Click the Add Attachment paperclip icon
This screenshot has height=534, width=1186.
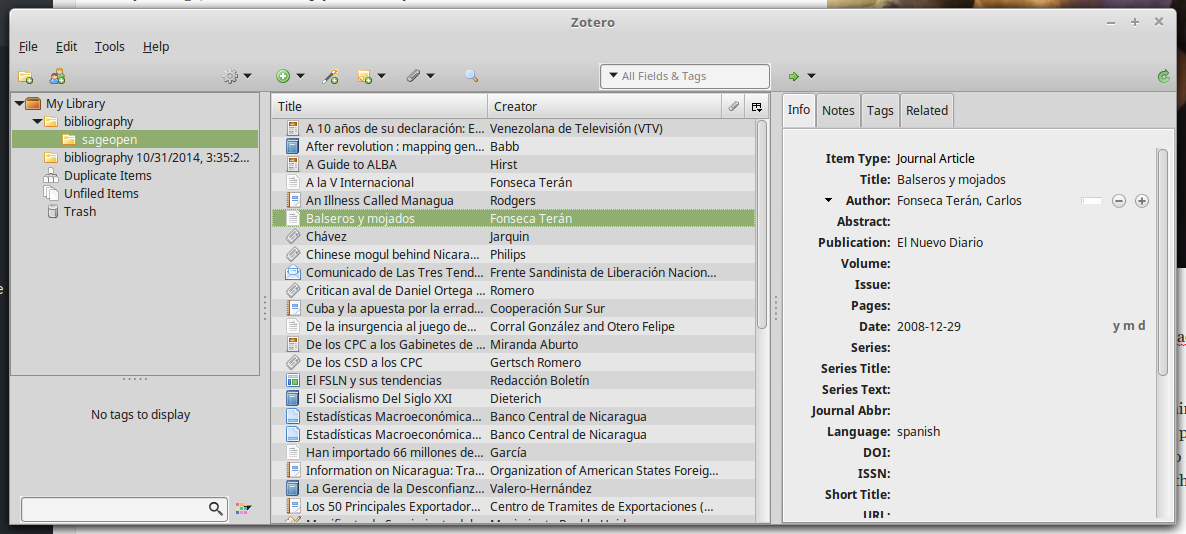tap(414, 76)
